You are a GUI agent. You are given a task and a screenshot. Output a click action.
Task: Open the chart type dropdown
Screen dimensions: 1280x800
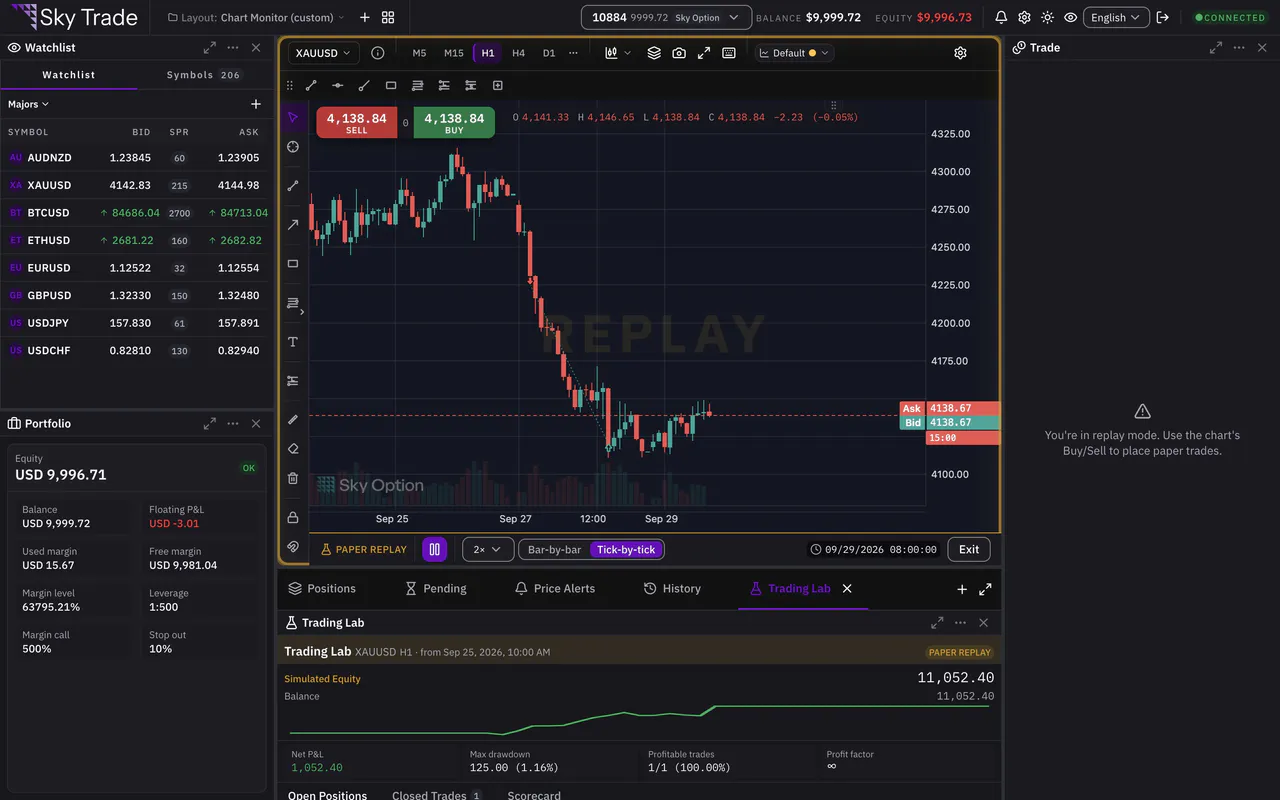[x=617, y=53]
